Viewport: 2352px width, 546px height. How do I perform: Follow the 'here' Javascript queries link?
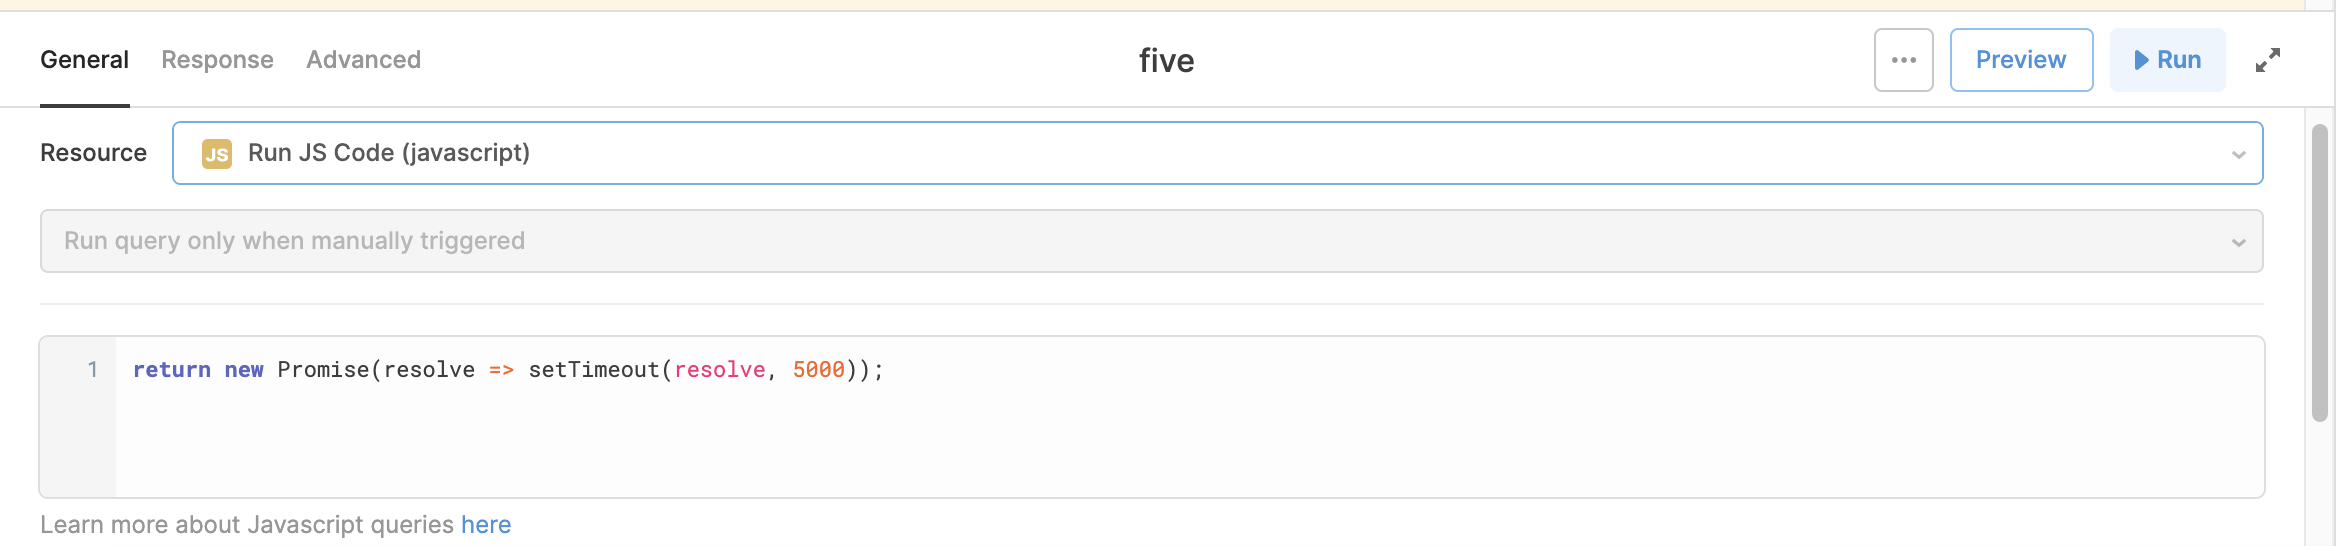[x=486, y=525]
